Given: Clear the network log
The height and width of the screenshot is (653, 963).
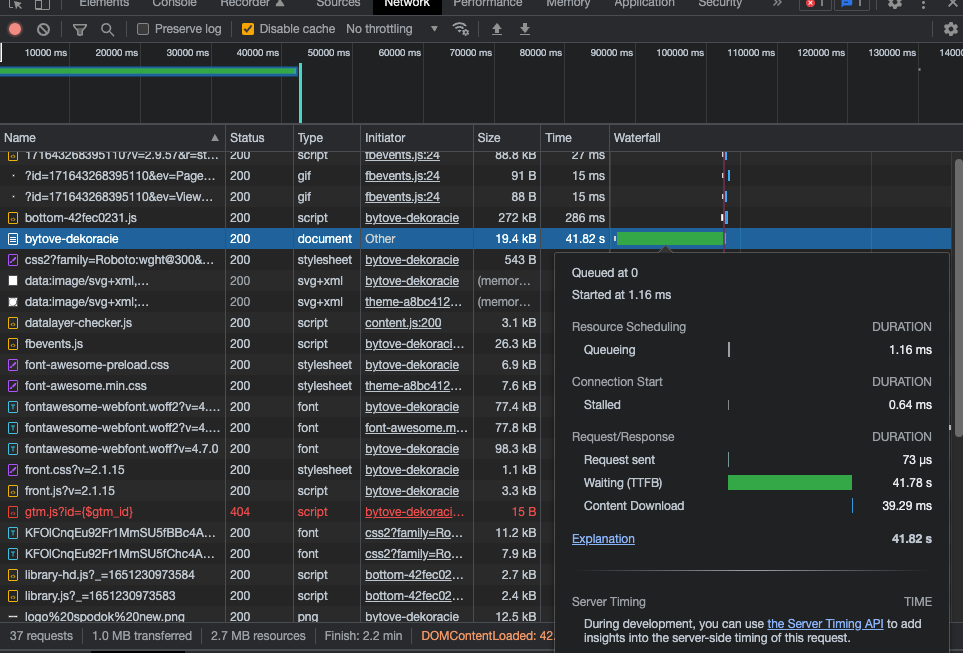Looking at the screenshot, I should (43, 29).
